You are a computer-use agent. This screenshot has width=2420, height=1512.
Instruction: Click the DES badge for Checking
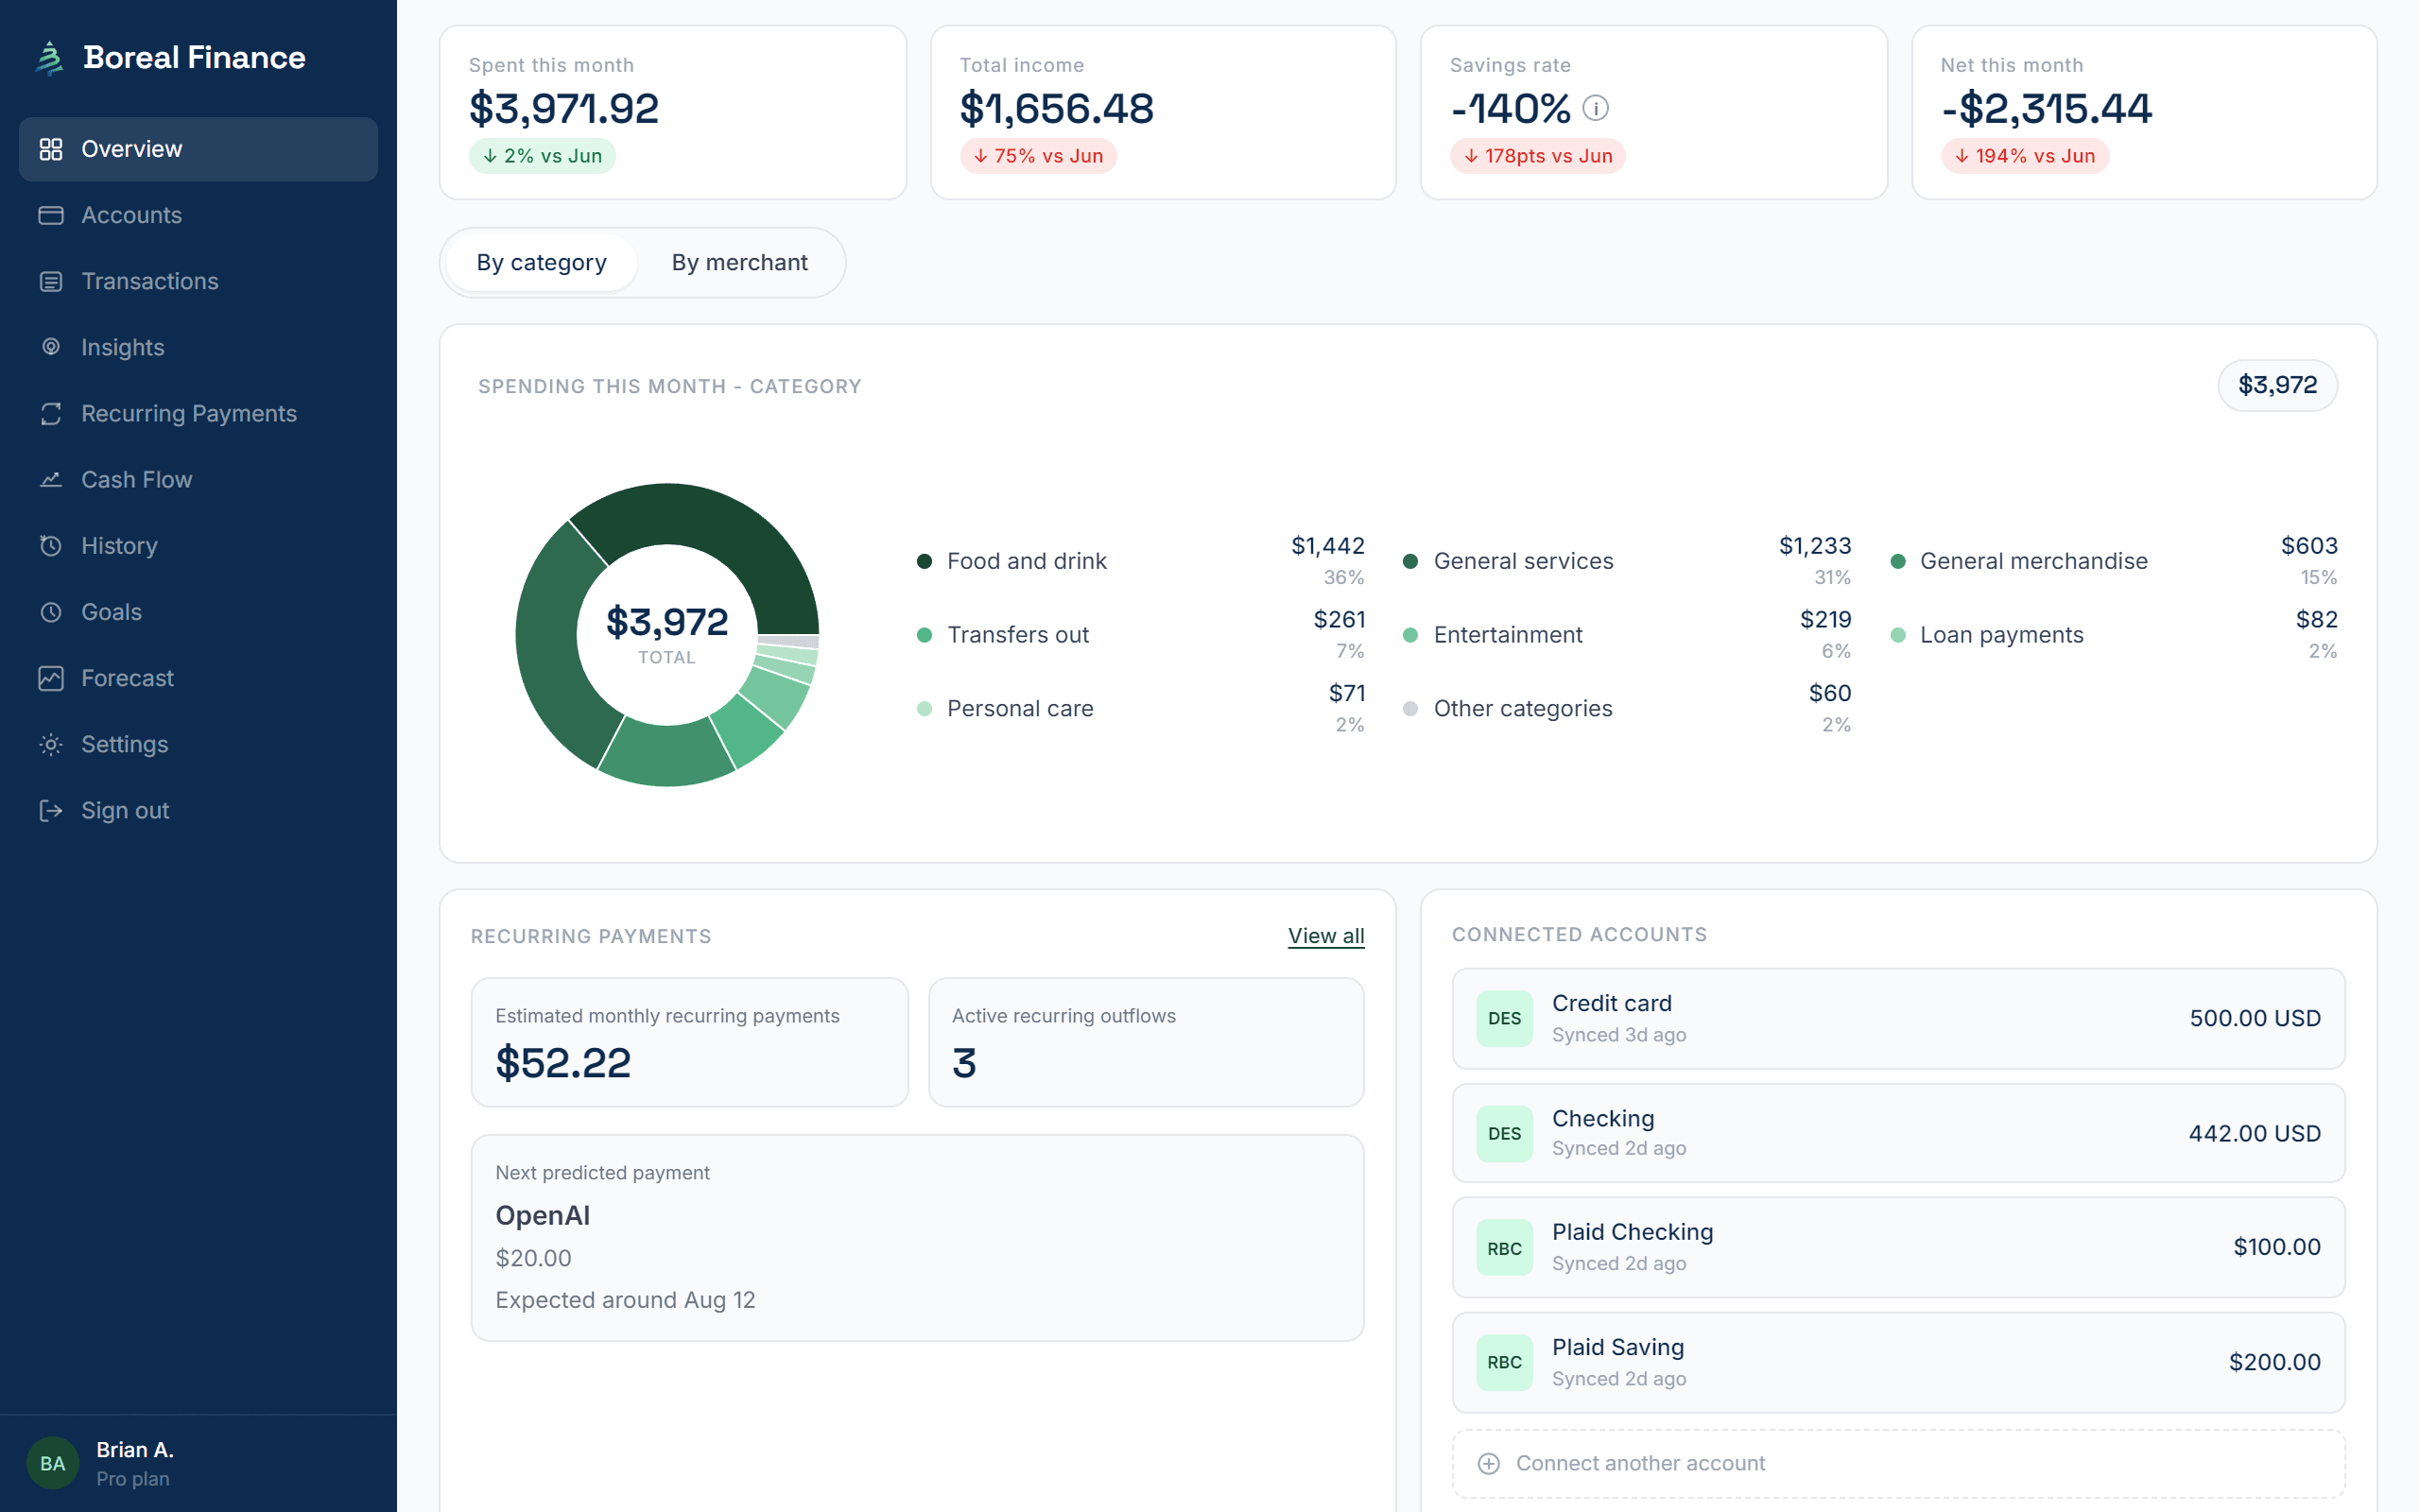click(x=1504, y=1133)
